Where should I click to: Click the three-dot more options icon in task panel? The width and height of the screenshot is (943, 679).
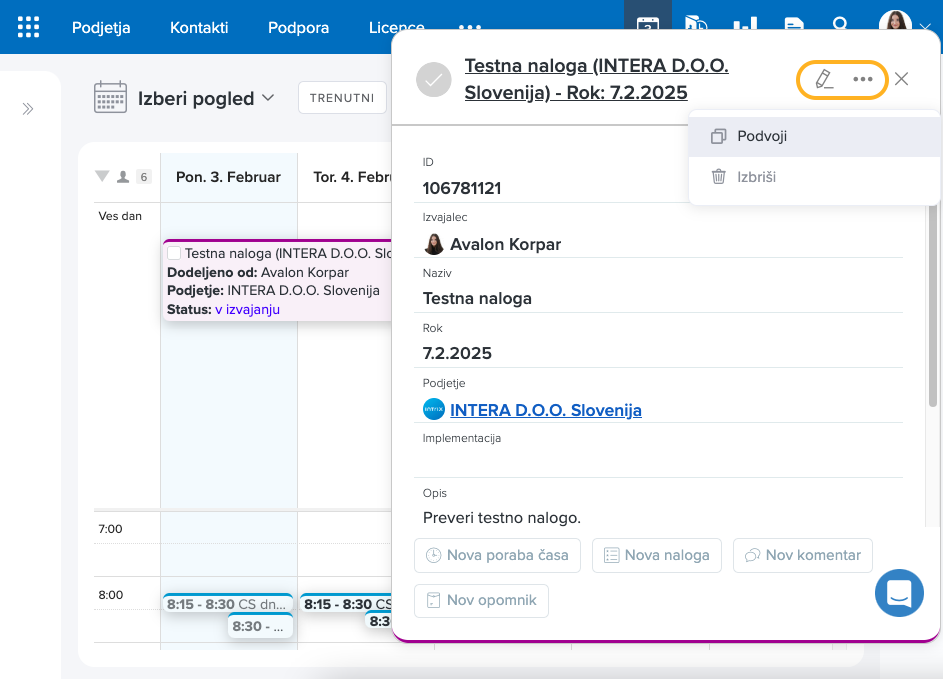[862, 79]
